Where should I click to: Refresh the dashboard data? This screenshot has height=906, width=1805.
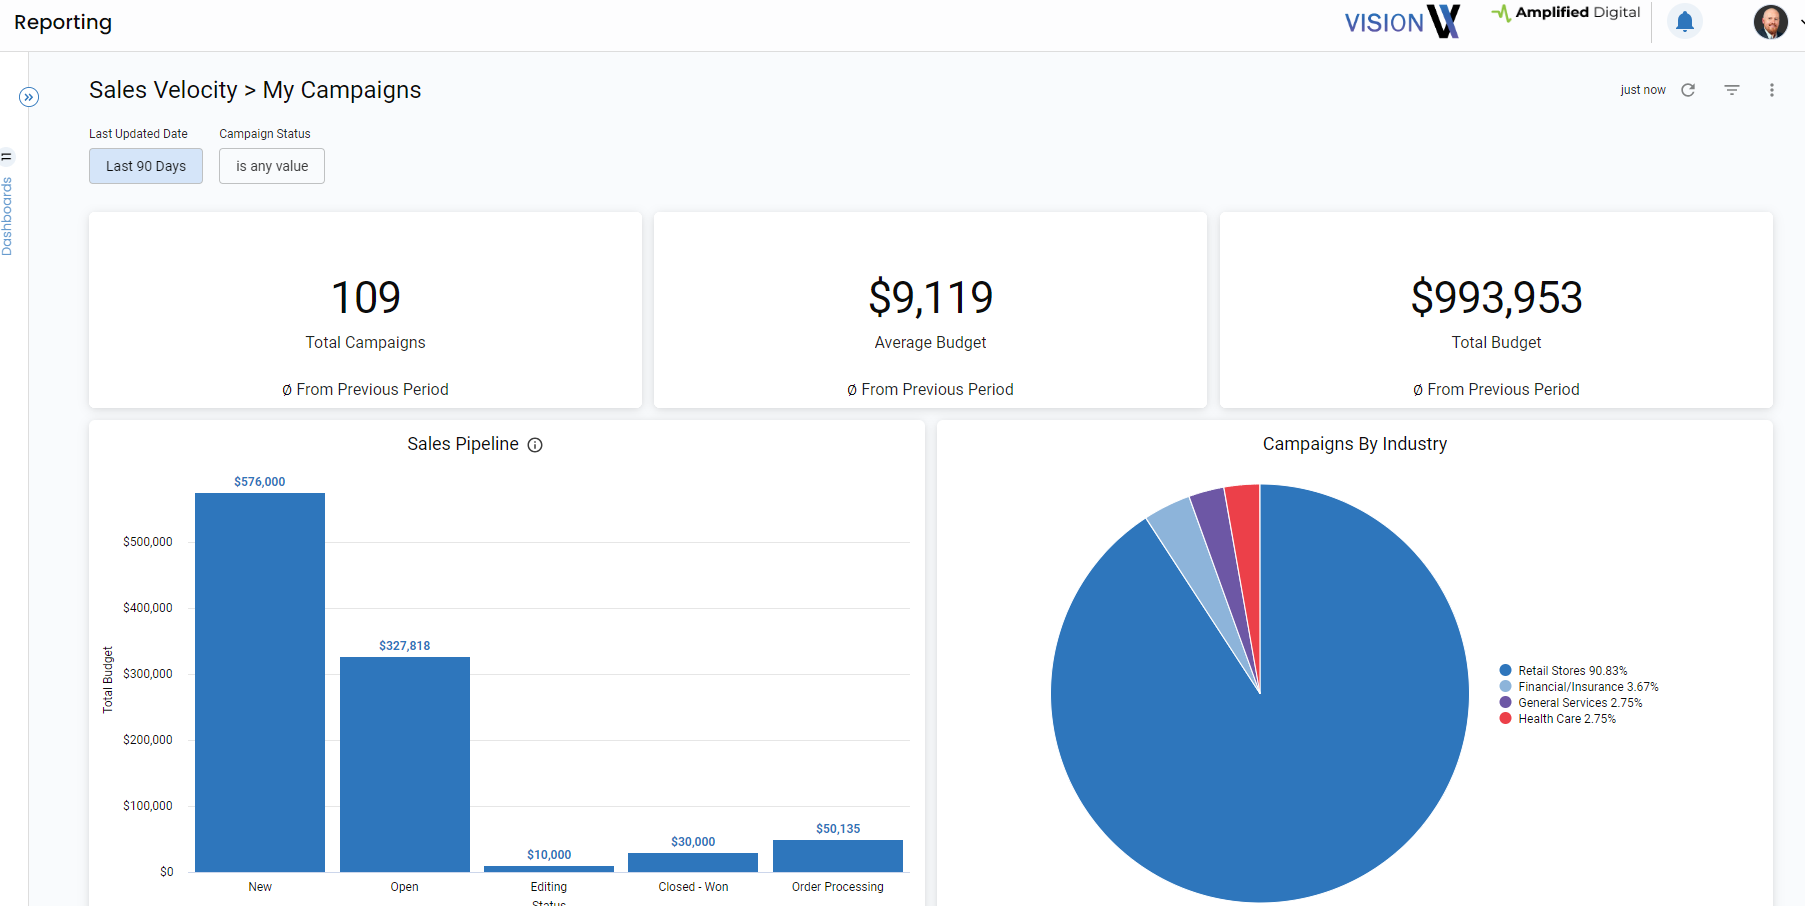pyautogui.click(x=1688, y=90)
